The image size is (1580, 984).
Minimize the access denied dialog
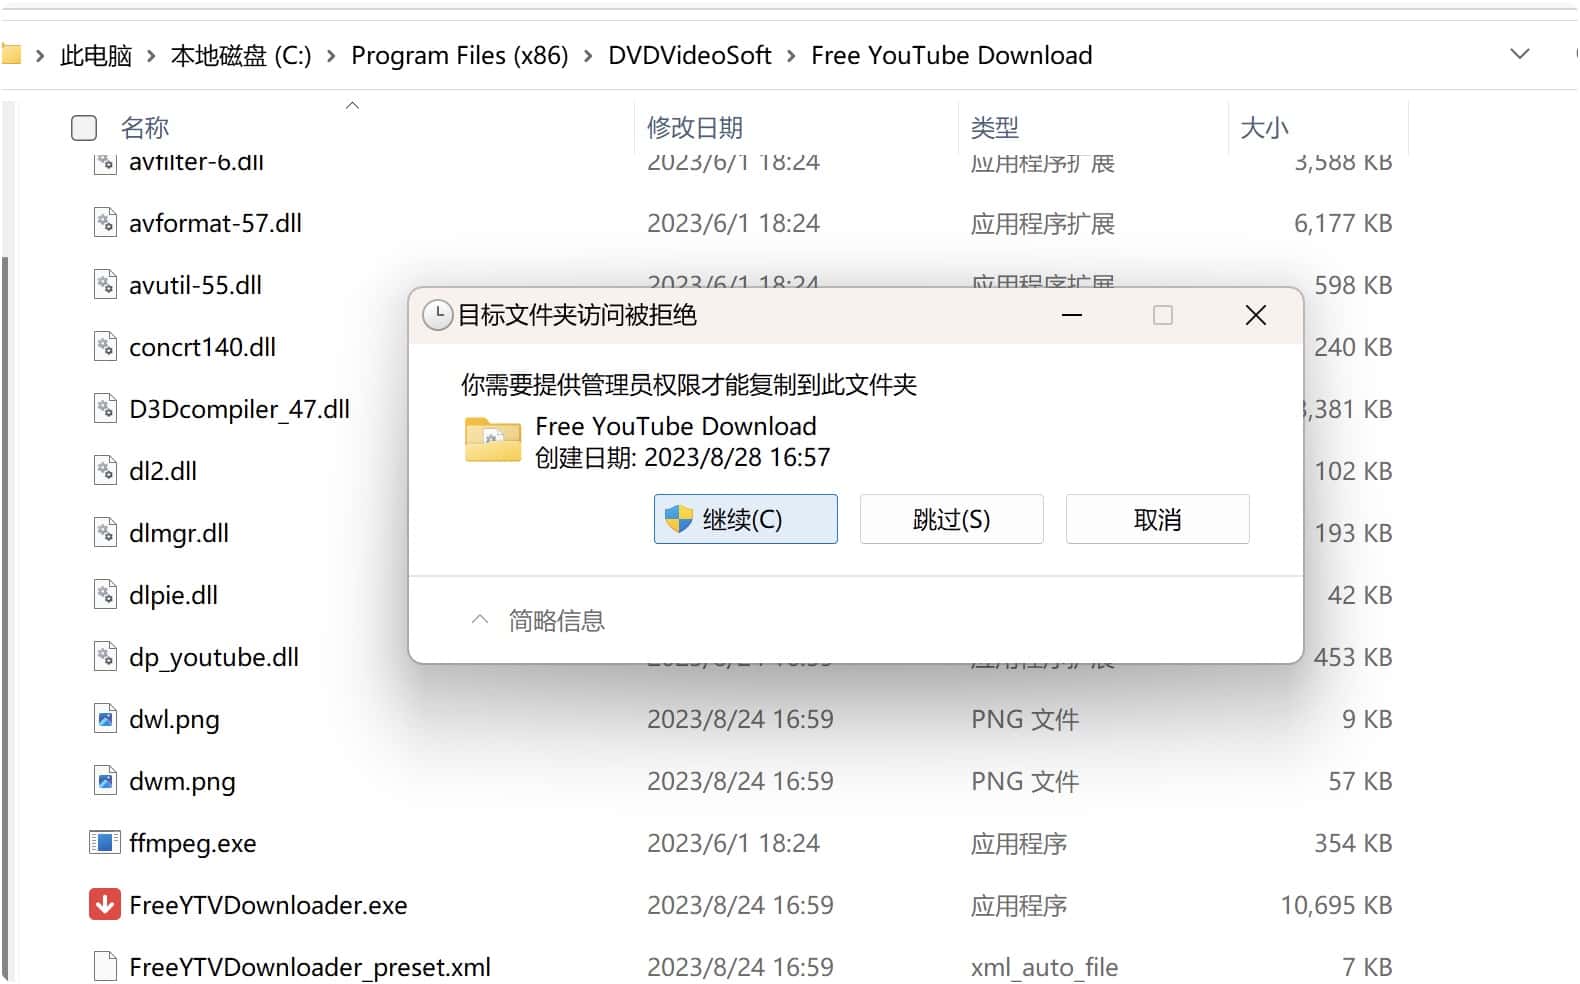click(x=1072, y=315)
